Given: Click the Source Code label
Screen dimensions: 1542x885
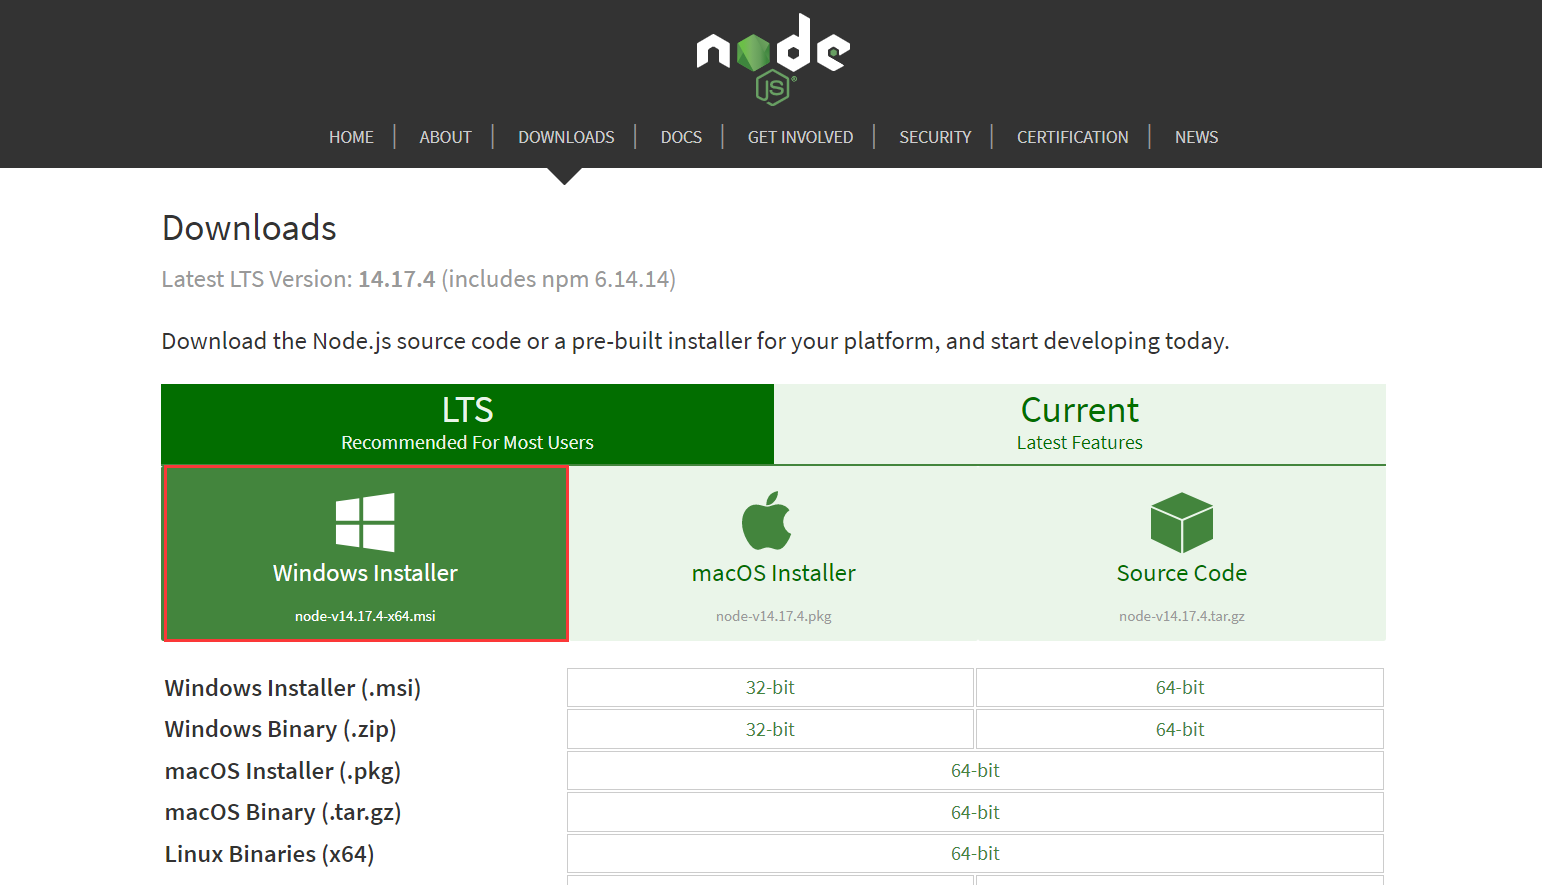Looking at the screenshot, I should (x=1182, y=573).
